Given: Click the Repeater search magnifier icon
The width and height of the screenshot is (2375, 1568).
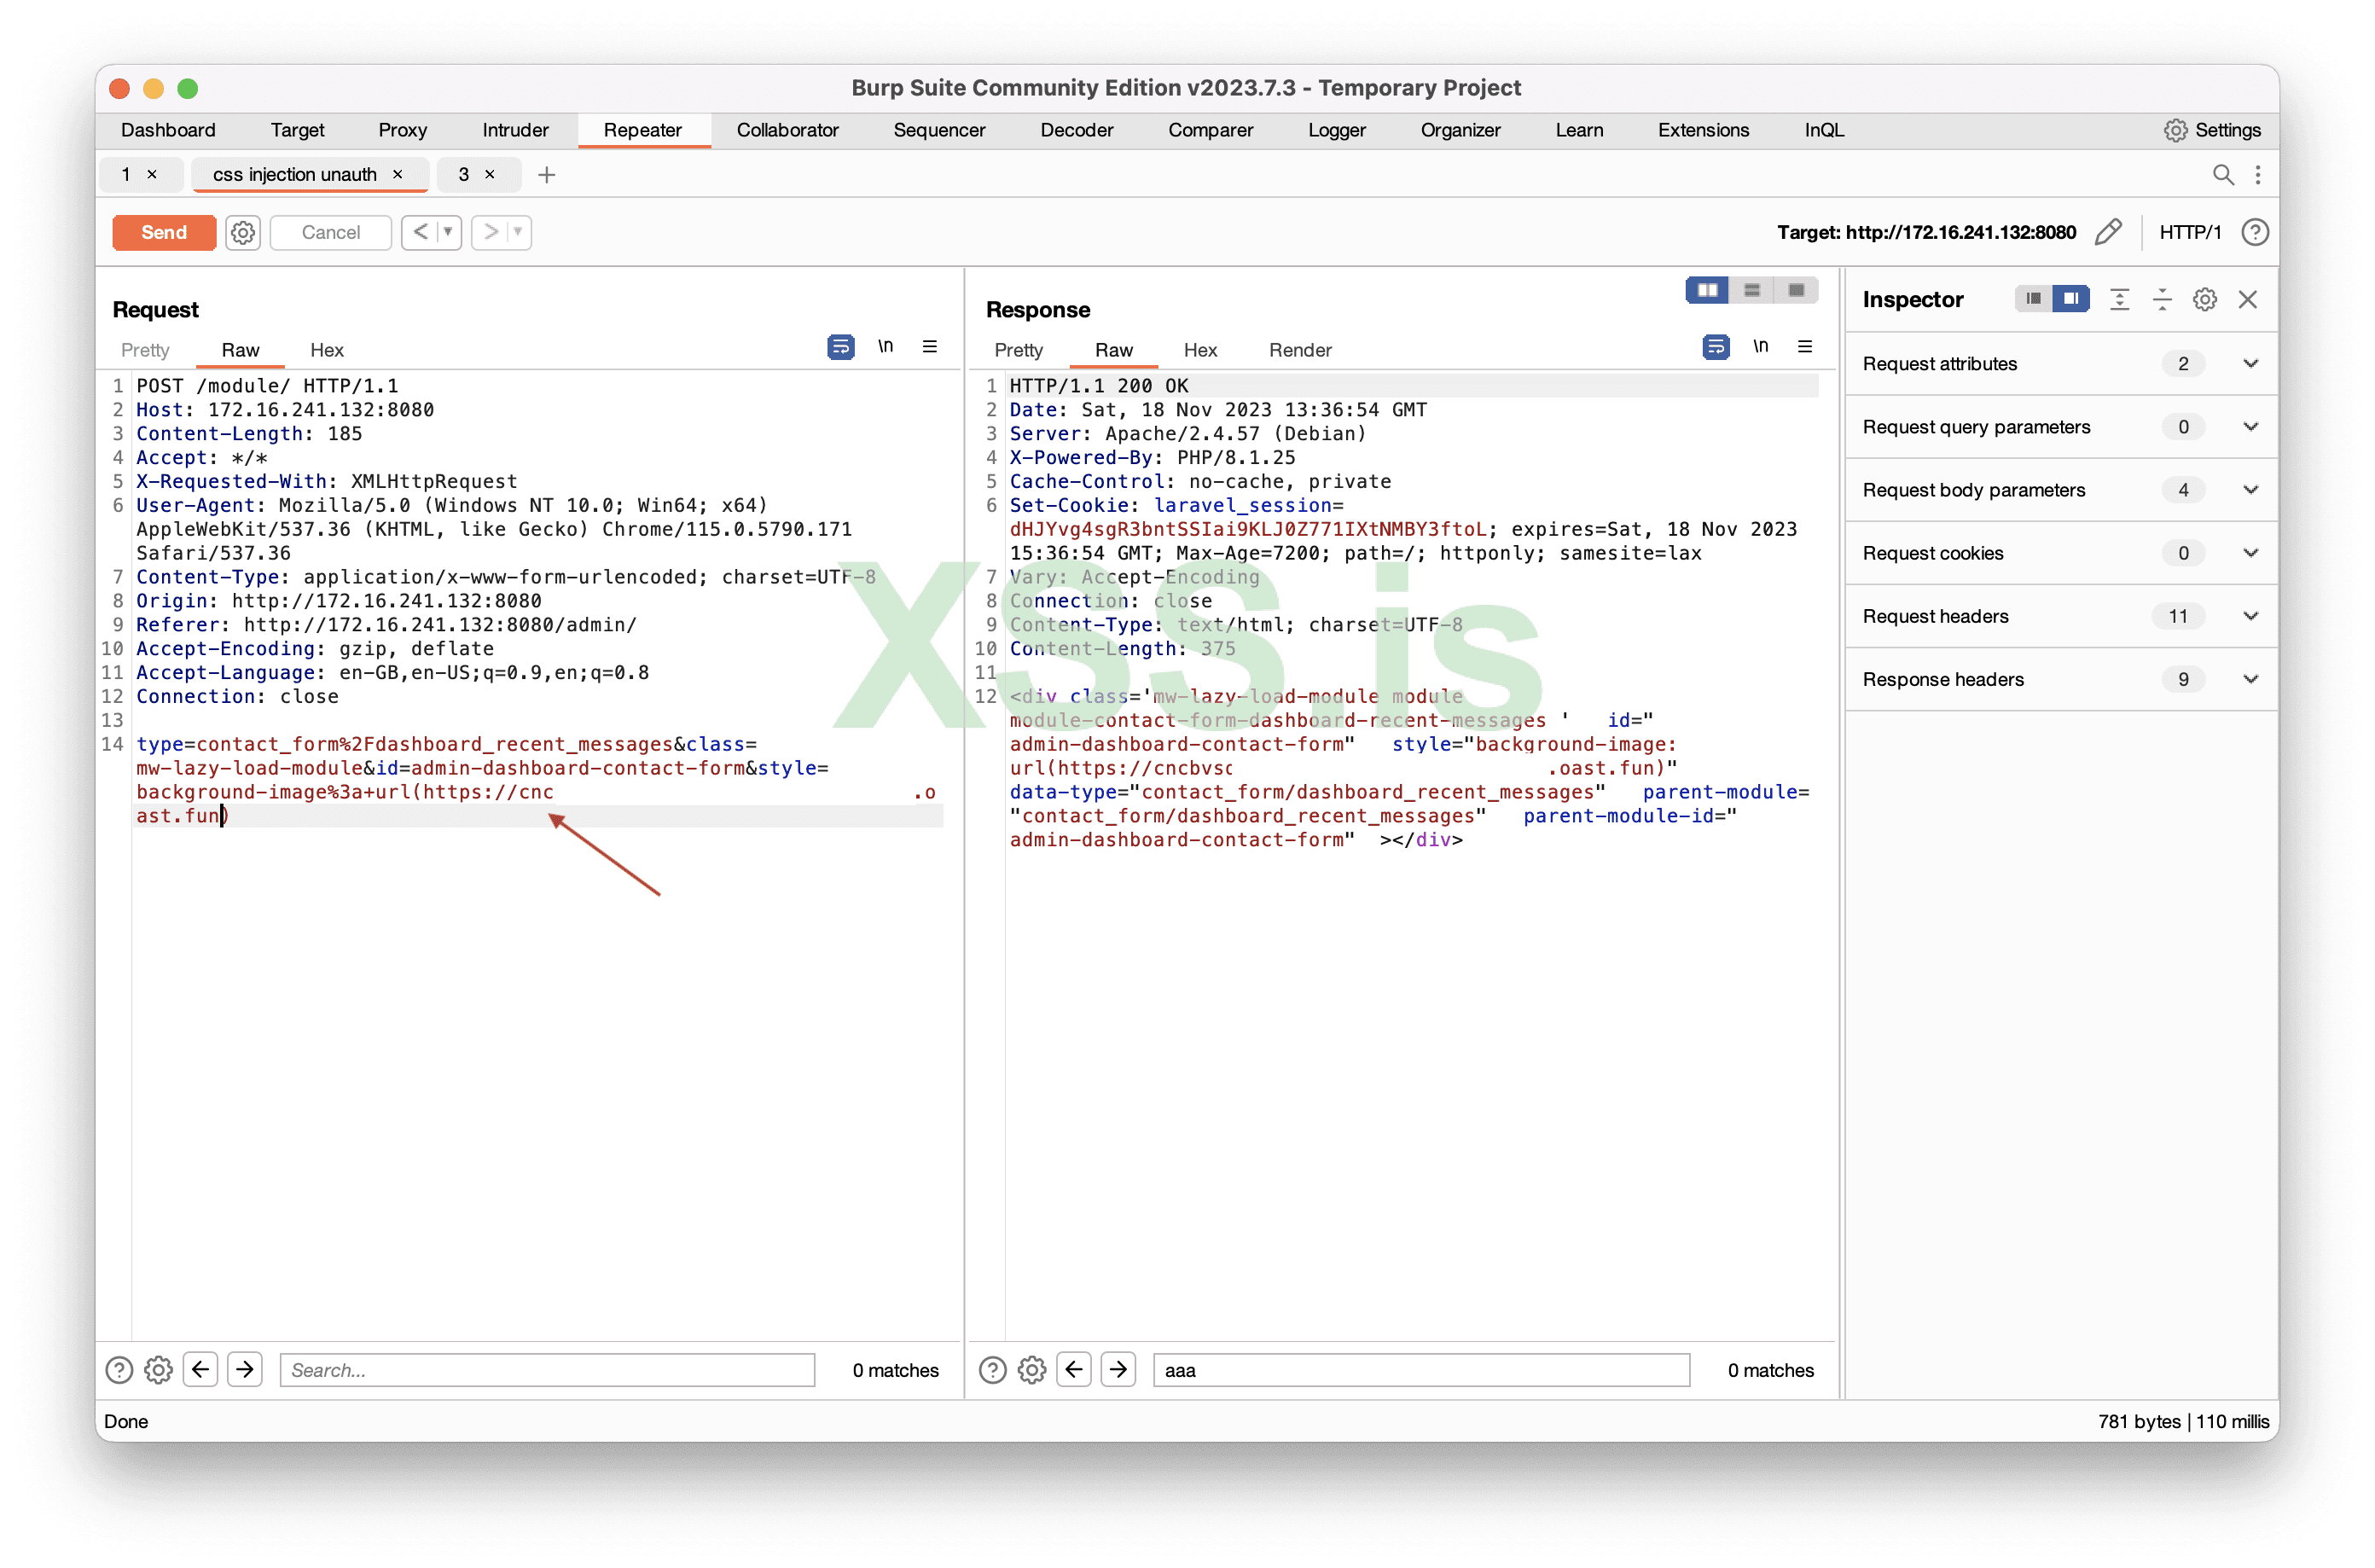Looking at the screenshot, I should tap(2222, 175).
